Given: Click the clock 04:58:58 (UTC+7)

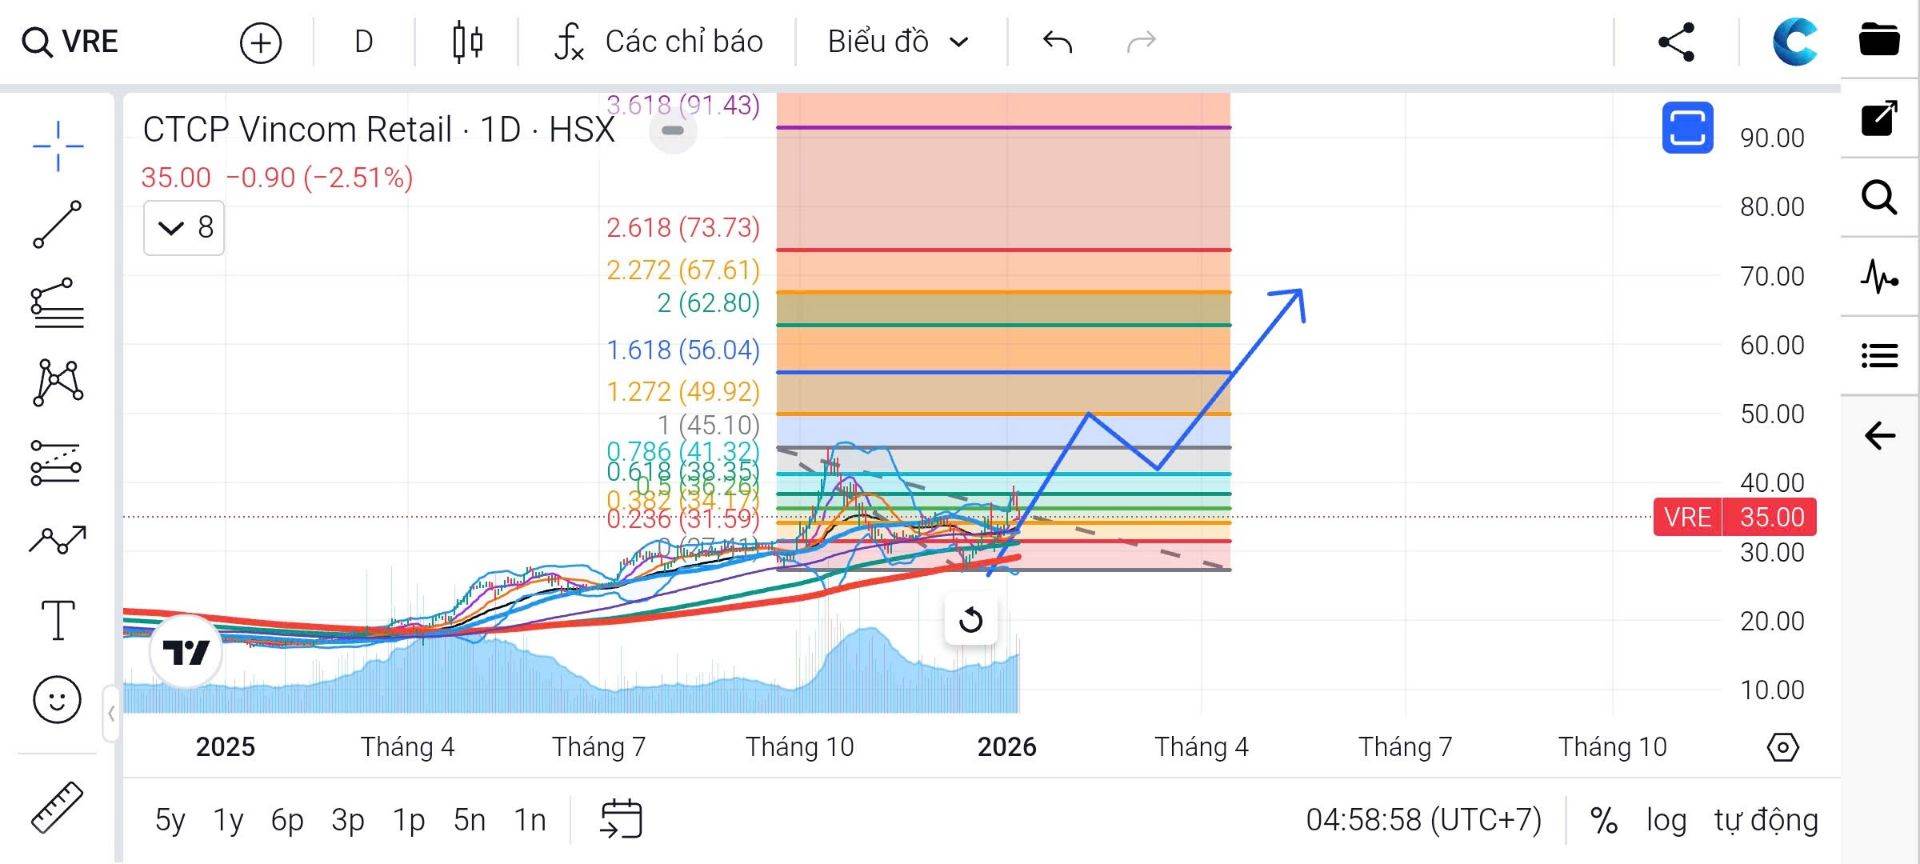Looking at the screenshot, I should 1423,821.
